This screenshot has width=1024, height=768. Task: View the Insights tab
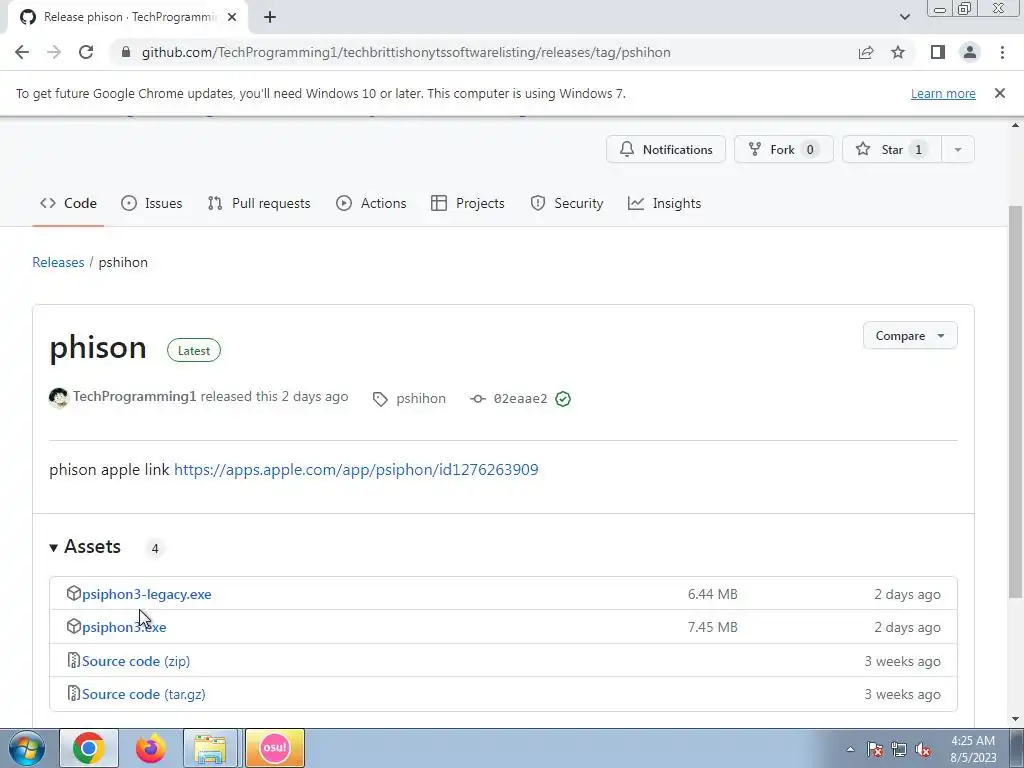(x=664, y=203)
